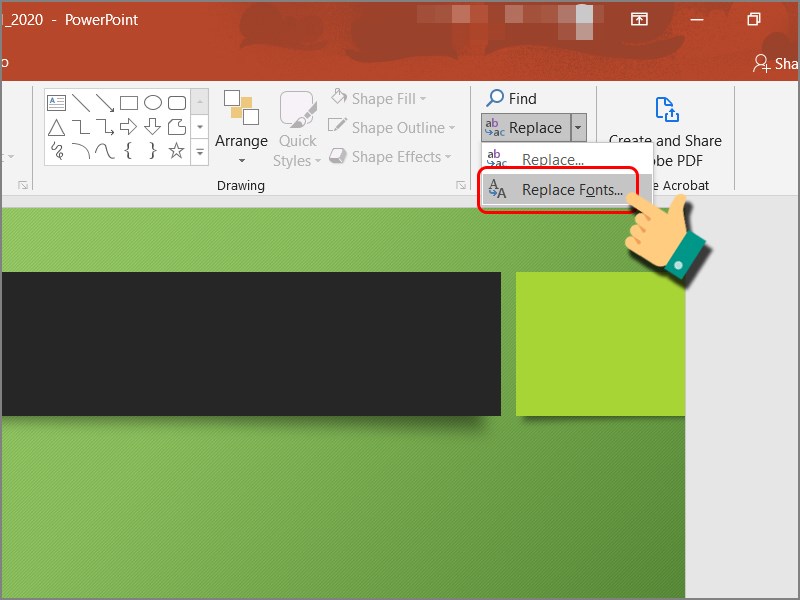This screenshot has height=600, width=800.
Task: Select the Arc shape
Action: pos(81,151)
